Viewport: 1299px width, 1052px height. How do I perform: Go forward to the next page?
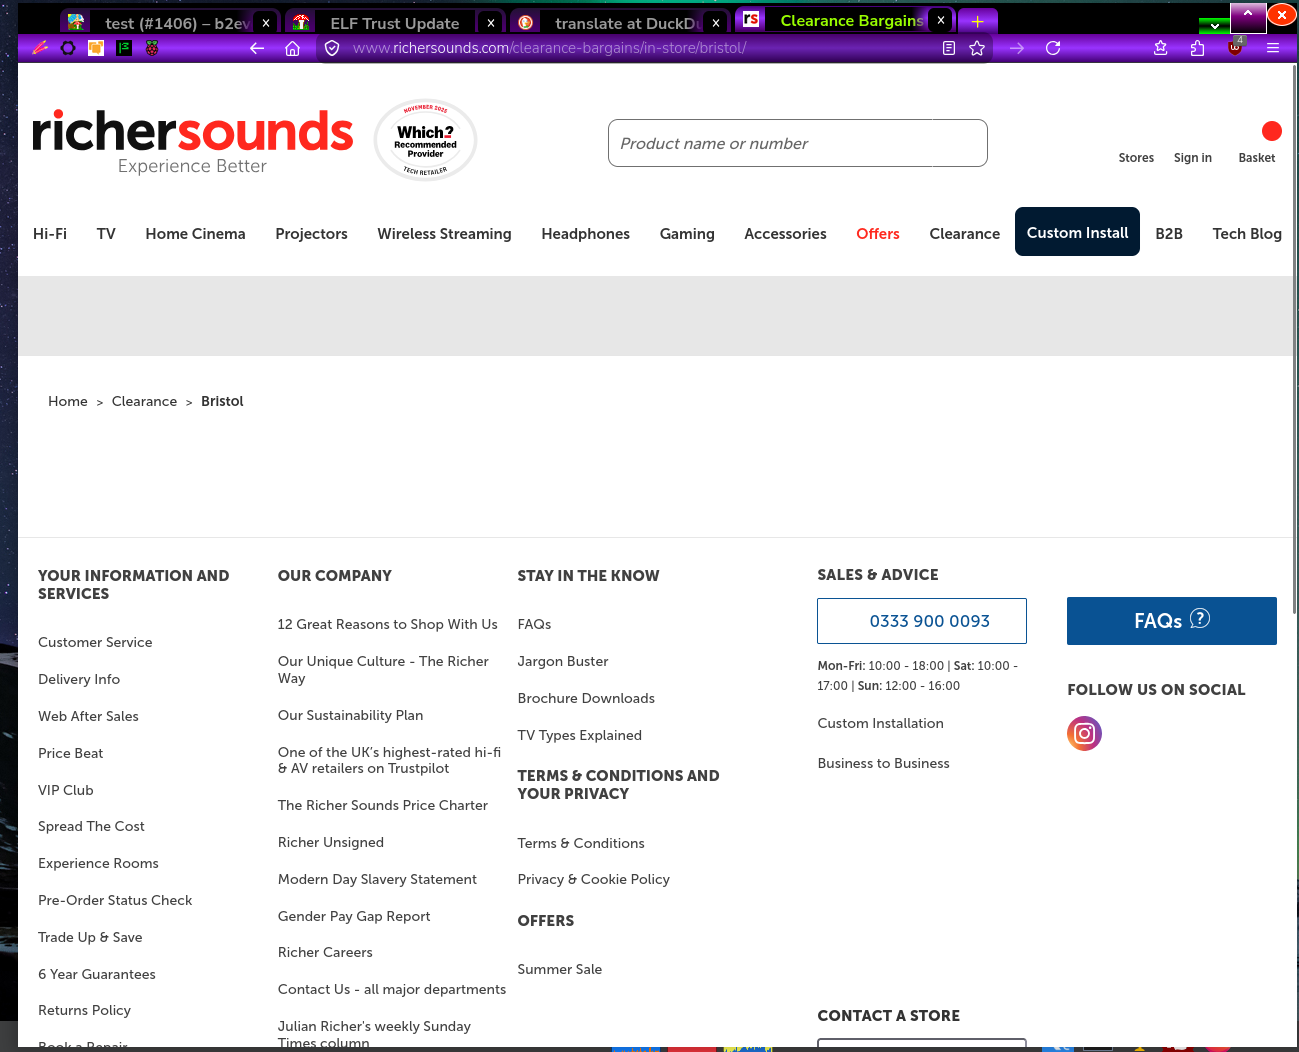pyautogui.click(x=1017, y=48)
